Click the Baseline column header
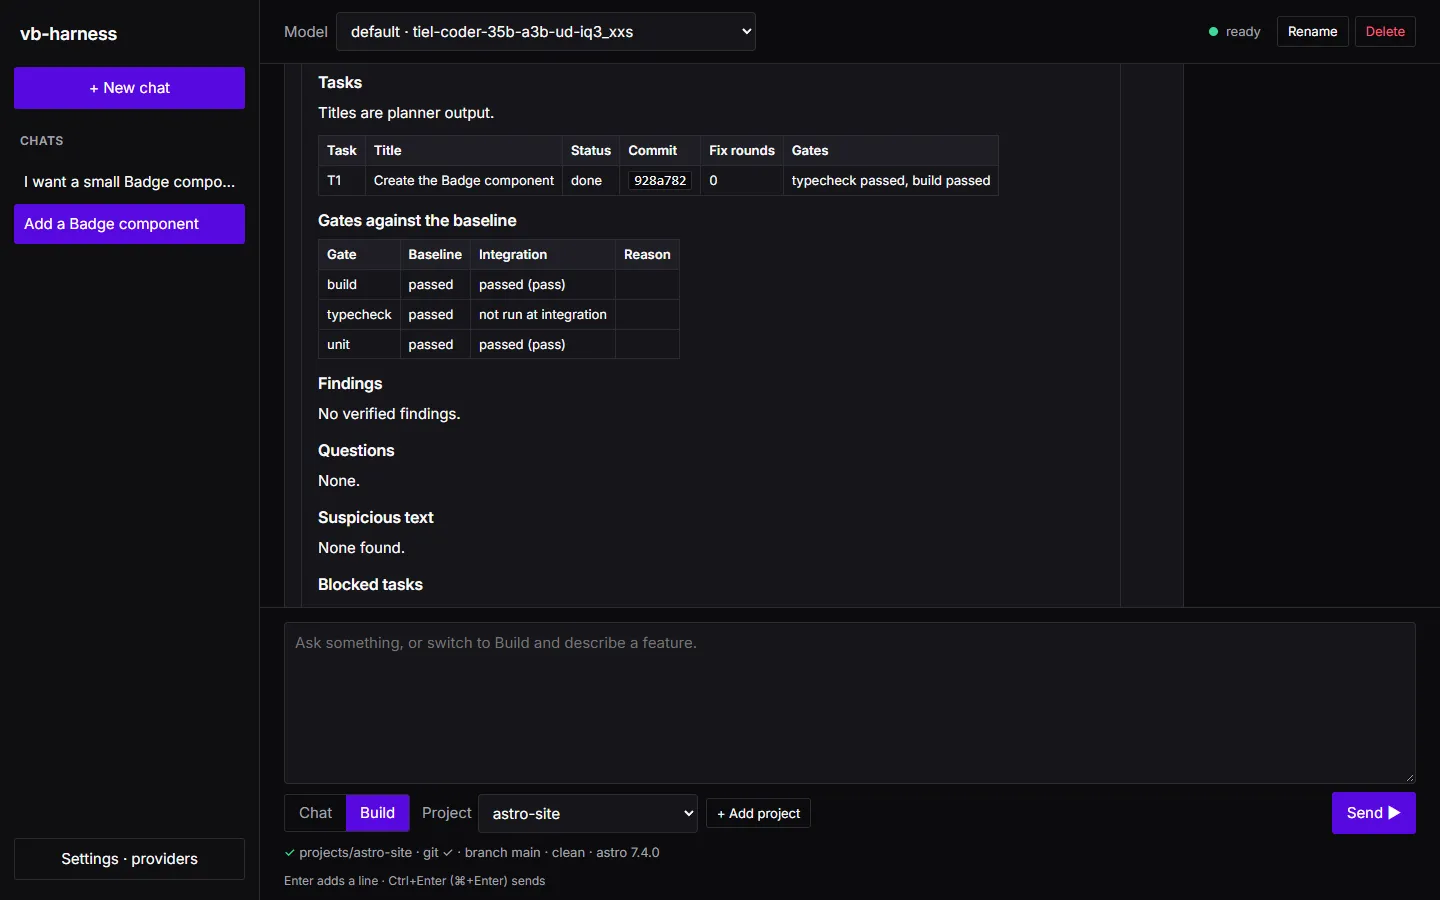Image resolution: width=1440 pixels, height=900 pixels. tap(435, 255)
